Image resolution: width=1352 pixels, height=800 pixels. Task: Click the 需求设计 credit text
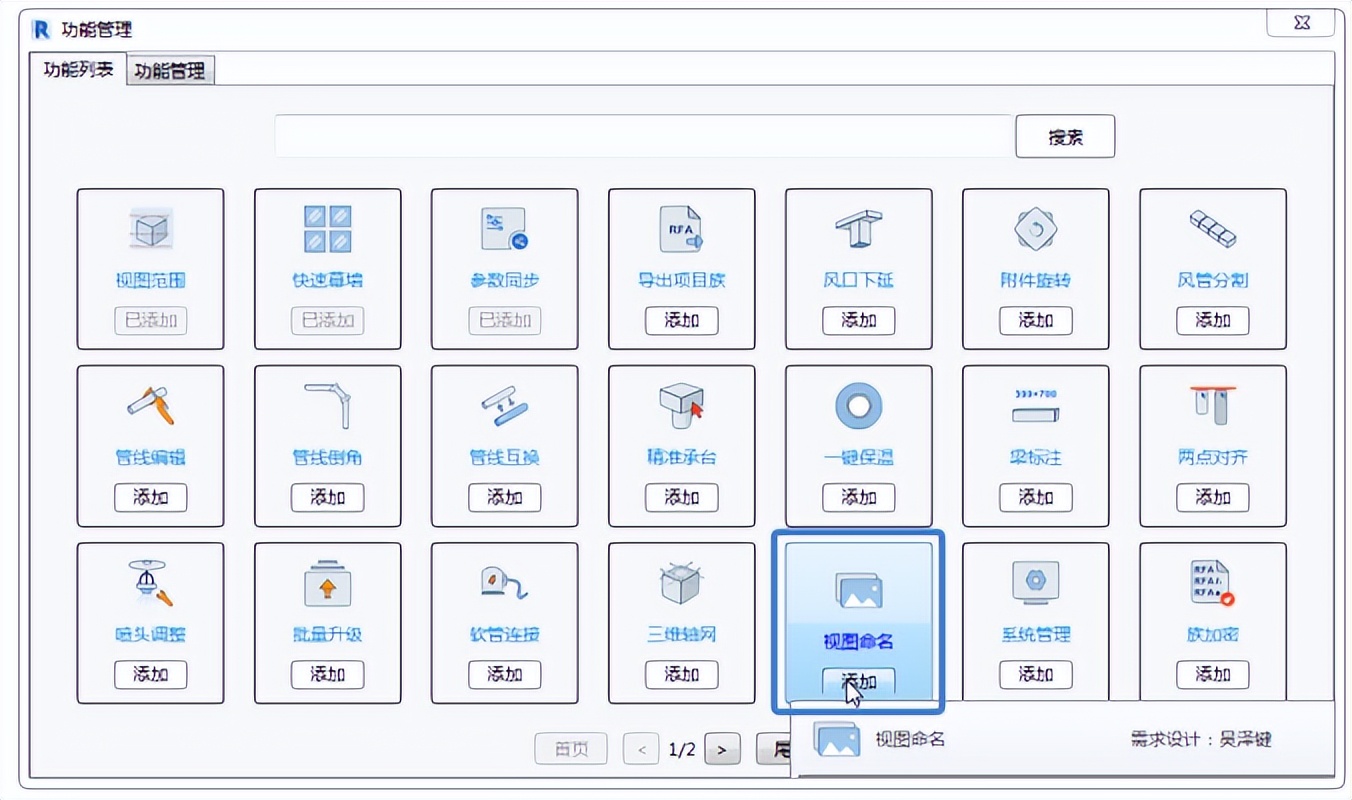click(x=1201, y=739)
